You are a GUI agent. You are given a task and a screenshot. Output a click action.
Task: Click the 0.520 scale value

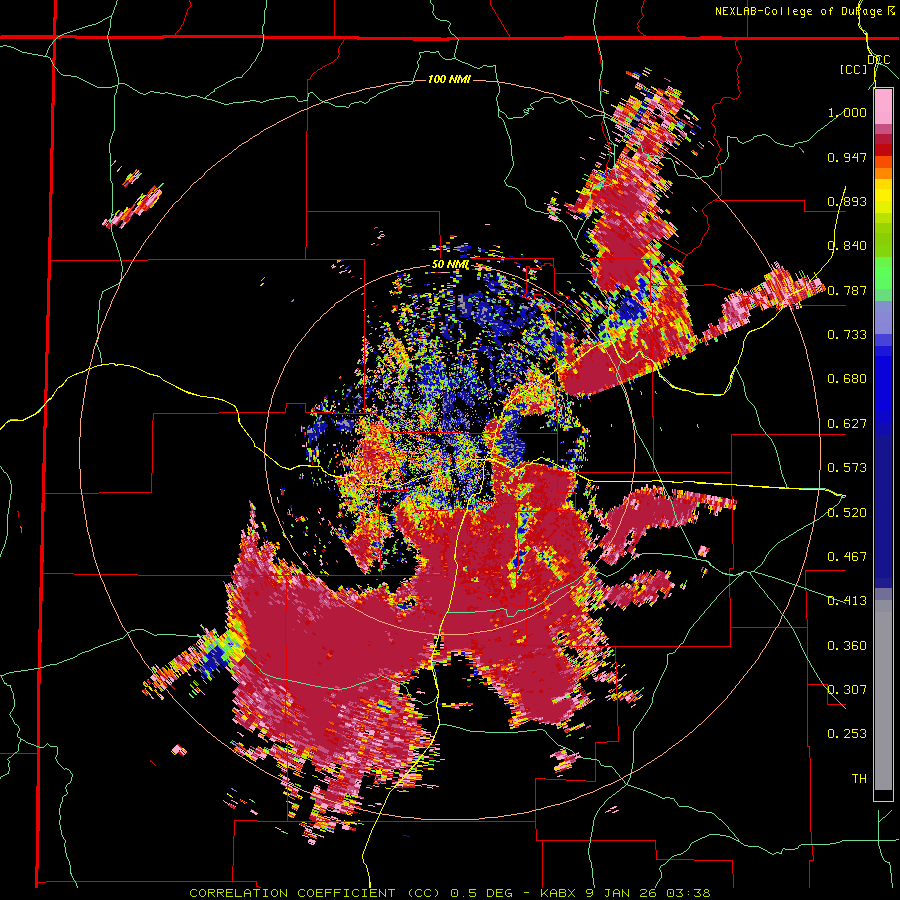coord(847,512)
